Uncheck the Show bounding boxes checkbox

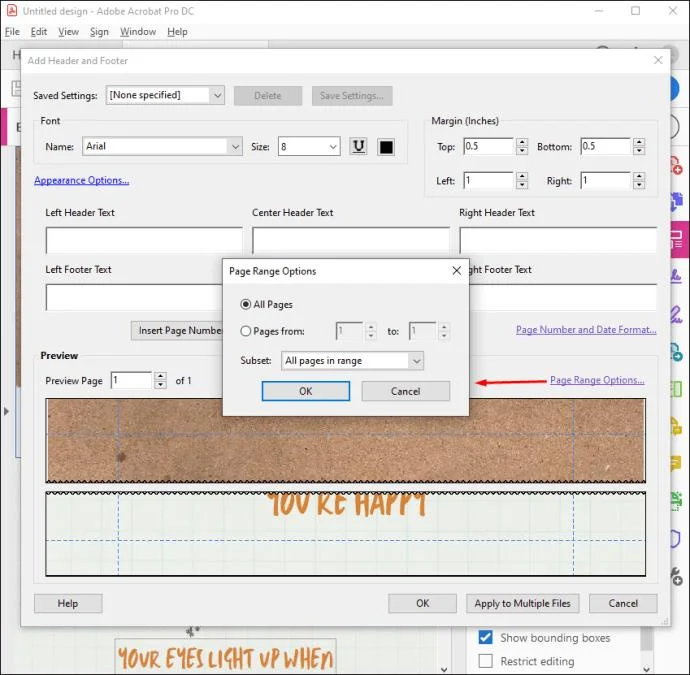(485, 637)
